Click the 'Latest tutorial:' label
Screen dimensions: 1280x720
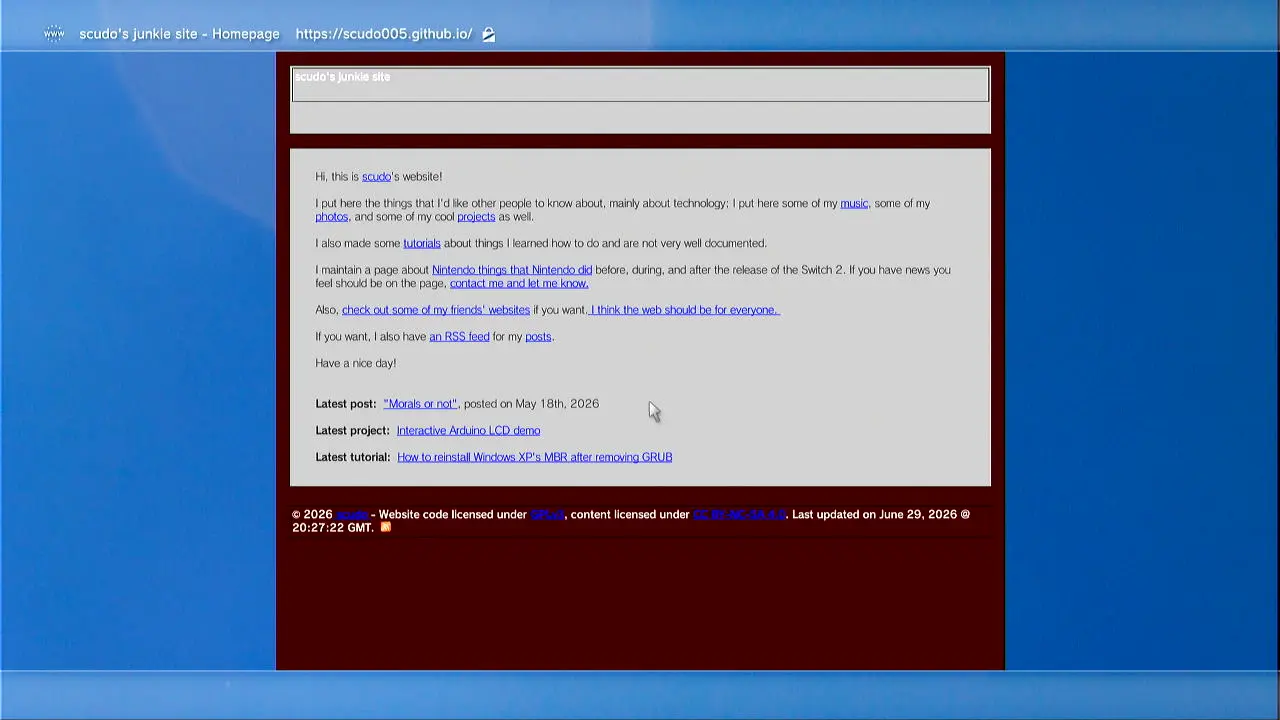click(353, 457)
